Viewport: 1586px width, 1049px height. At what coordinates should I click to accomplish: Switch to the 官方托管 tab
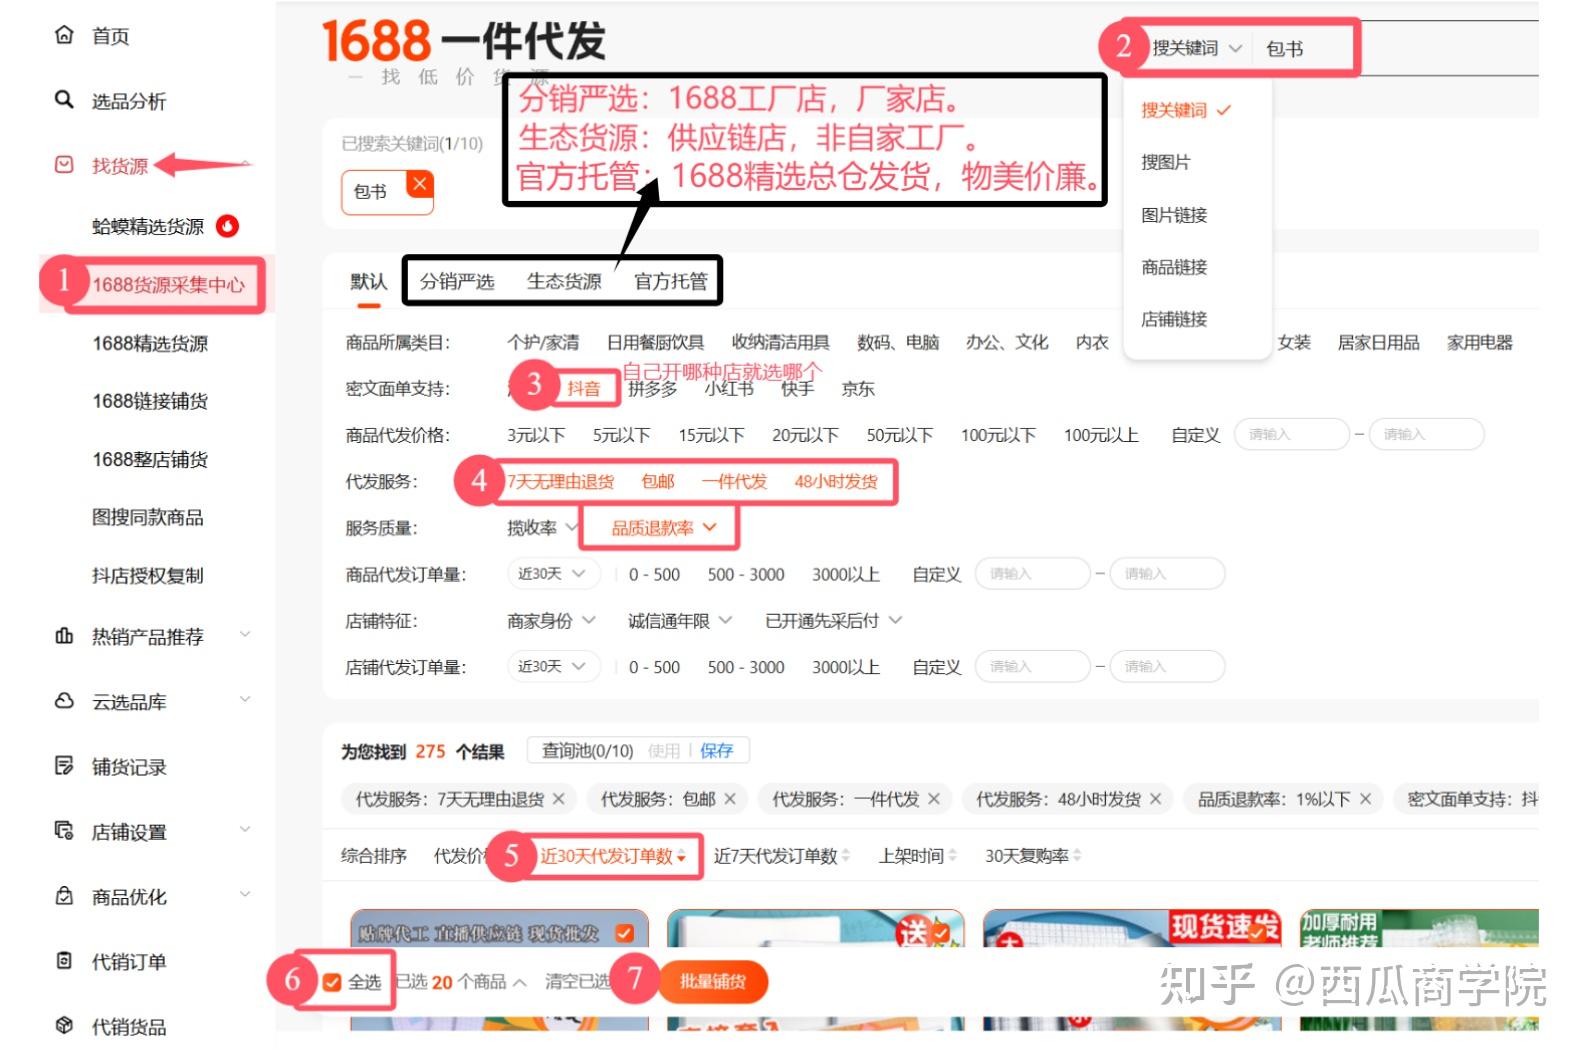[x=670, y=282]
